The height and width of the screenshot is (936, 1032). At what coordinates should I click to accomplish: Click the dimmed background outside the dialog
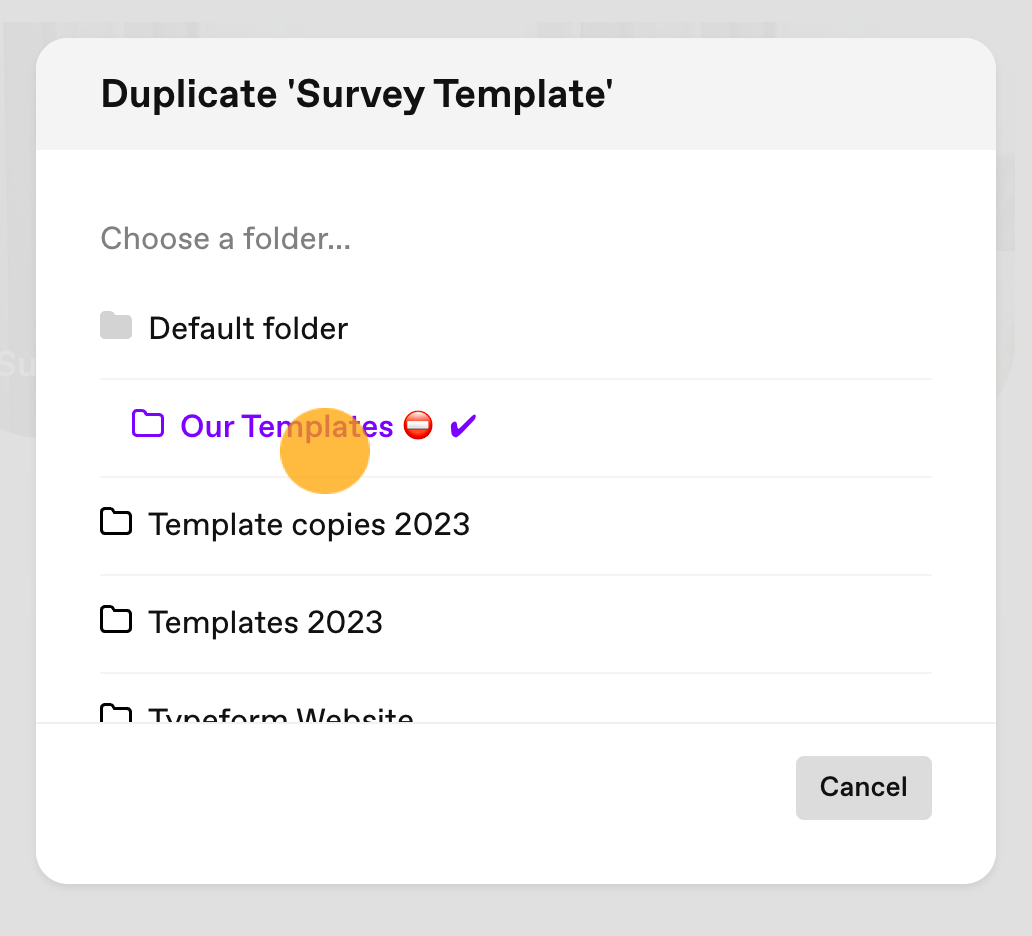tap(516, 912)
